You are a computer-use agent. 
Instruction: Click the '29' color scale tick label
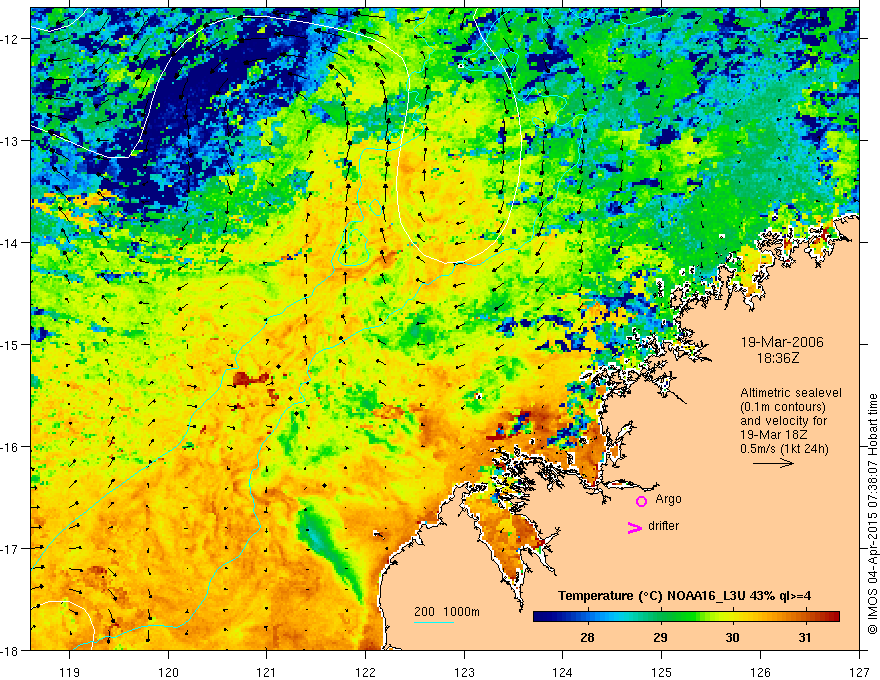pos(660,637)
